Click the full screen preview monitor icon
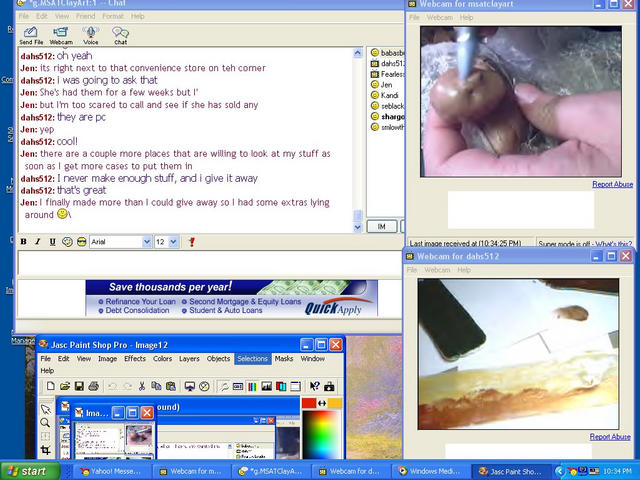The width and height of the screenshot is (640, 480). (190, 386)
